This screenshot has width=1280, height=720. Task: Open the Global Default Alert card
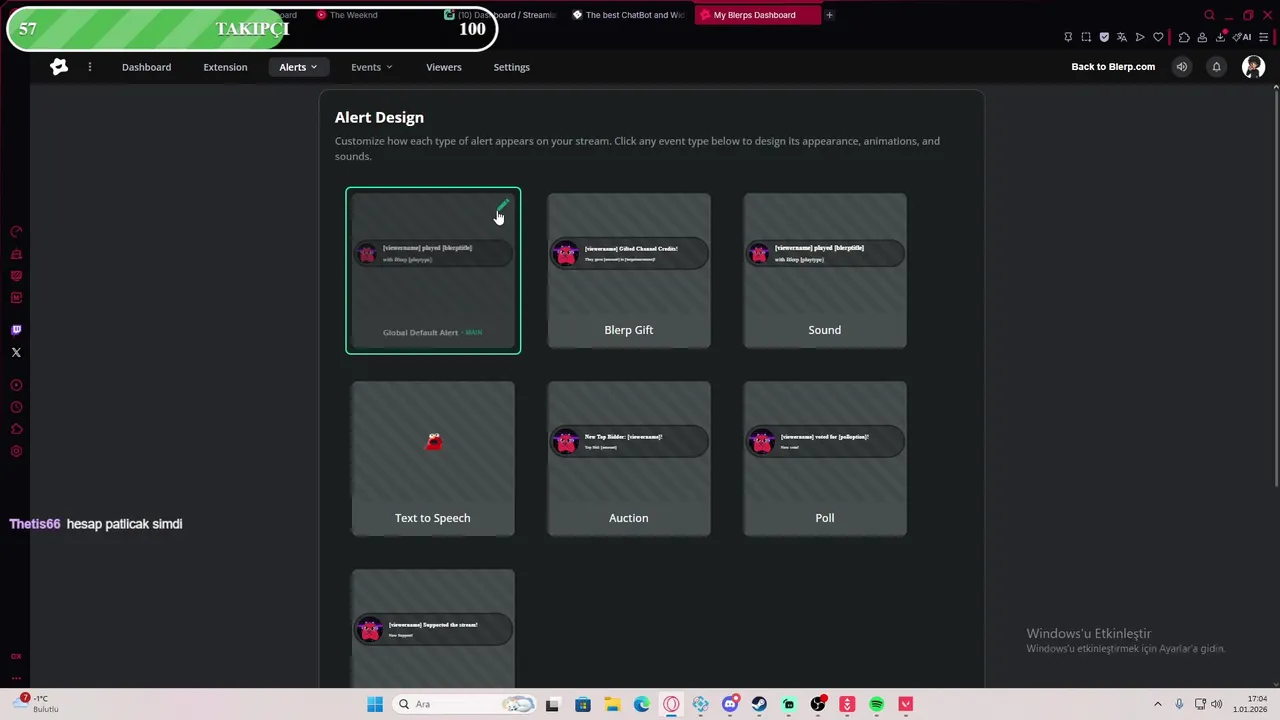click(433, 271)
